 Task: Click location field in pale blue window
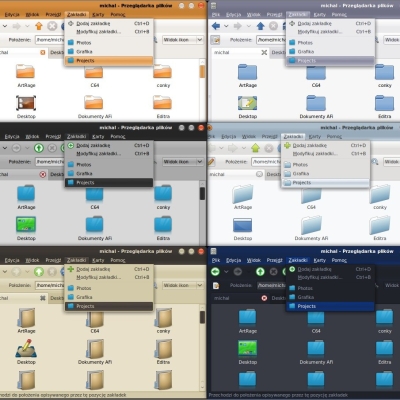pyautogui.click(x=266, y=162)
